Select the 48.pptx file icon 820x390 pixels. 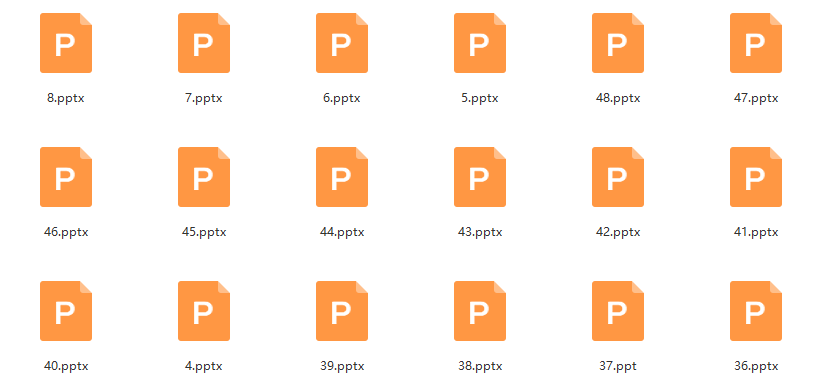[618, 43]
